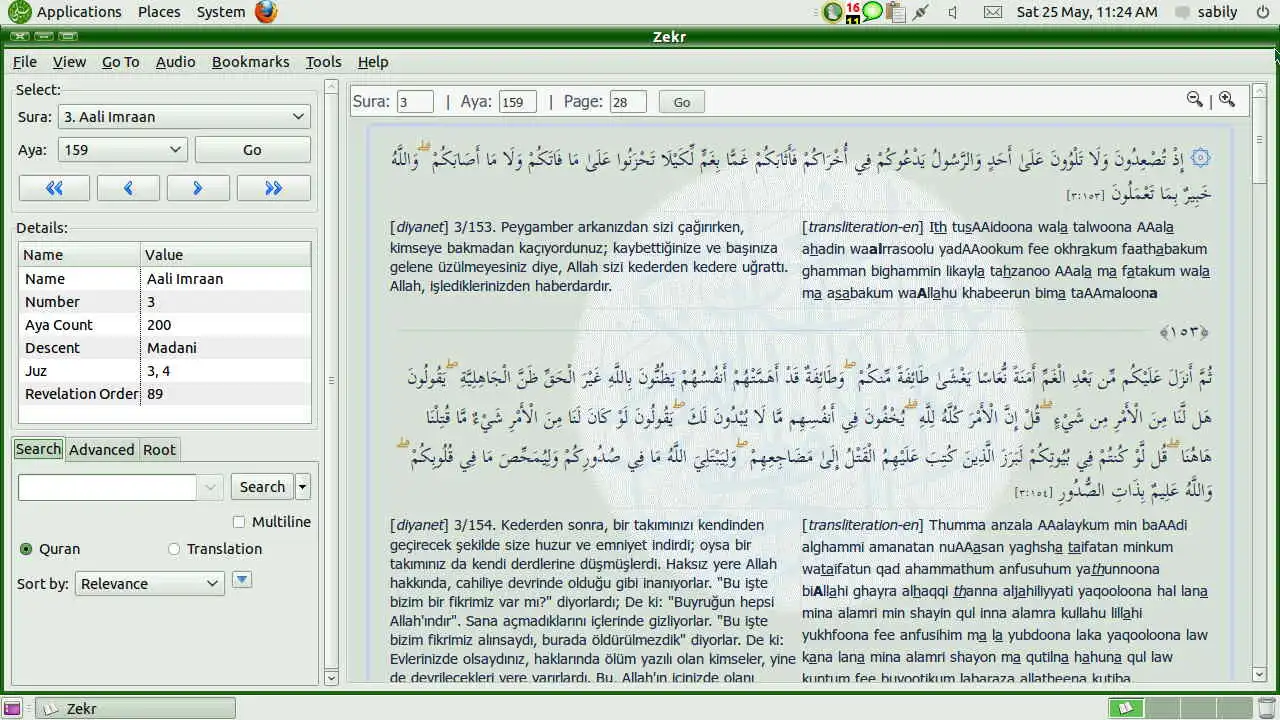Viewport: 1280px width, 720px height.
Task: Open the Sura selection combo box
Action: 184,117
